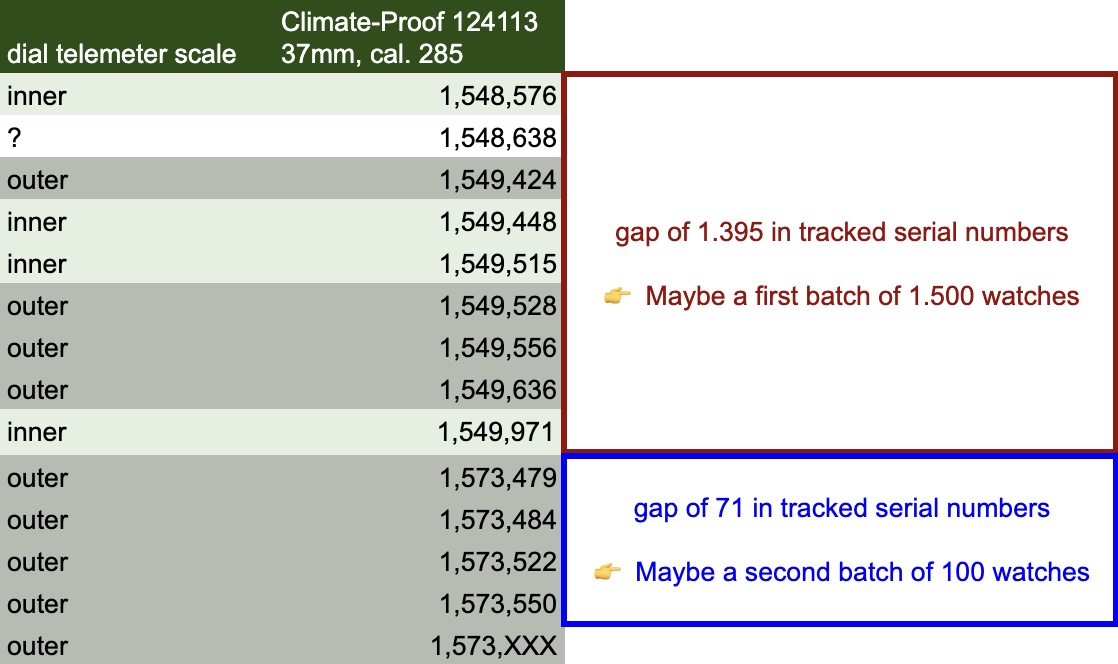Select the 'dial telemeter scale' header cell
Viewport: 1118px width, 664px height.
(x=122, y=54)
